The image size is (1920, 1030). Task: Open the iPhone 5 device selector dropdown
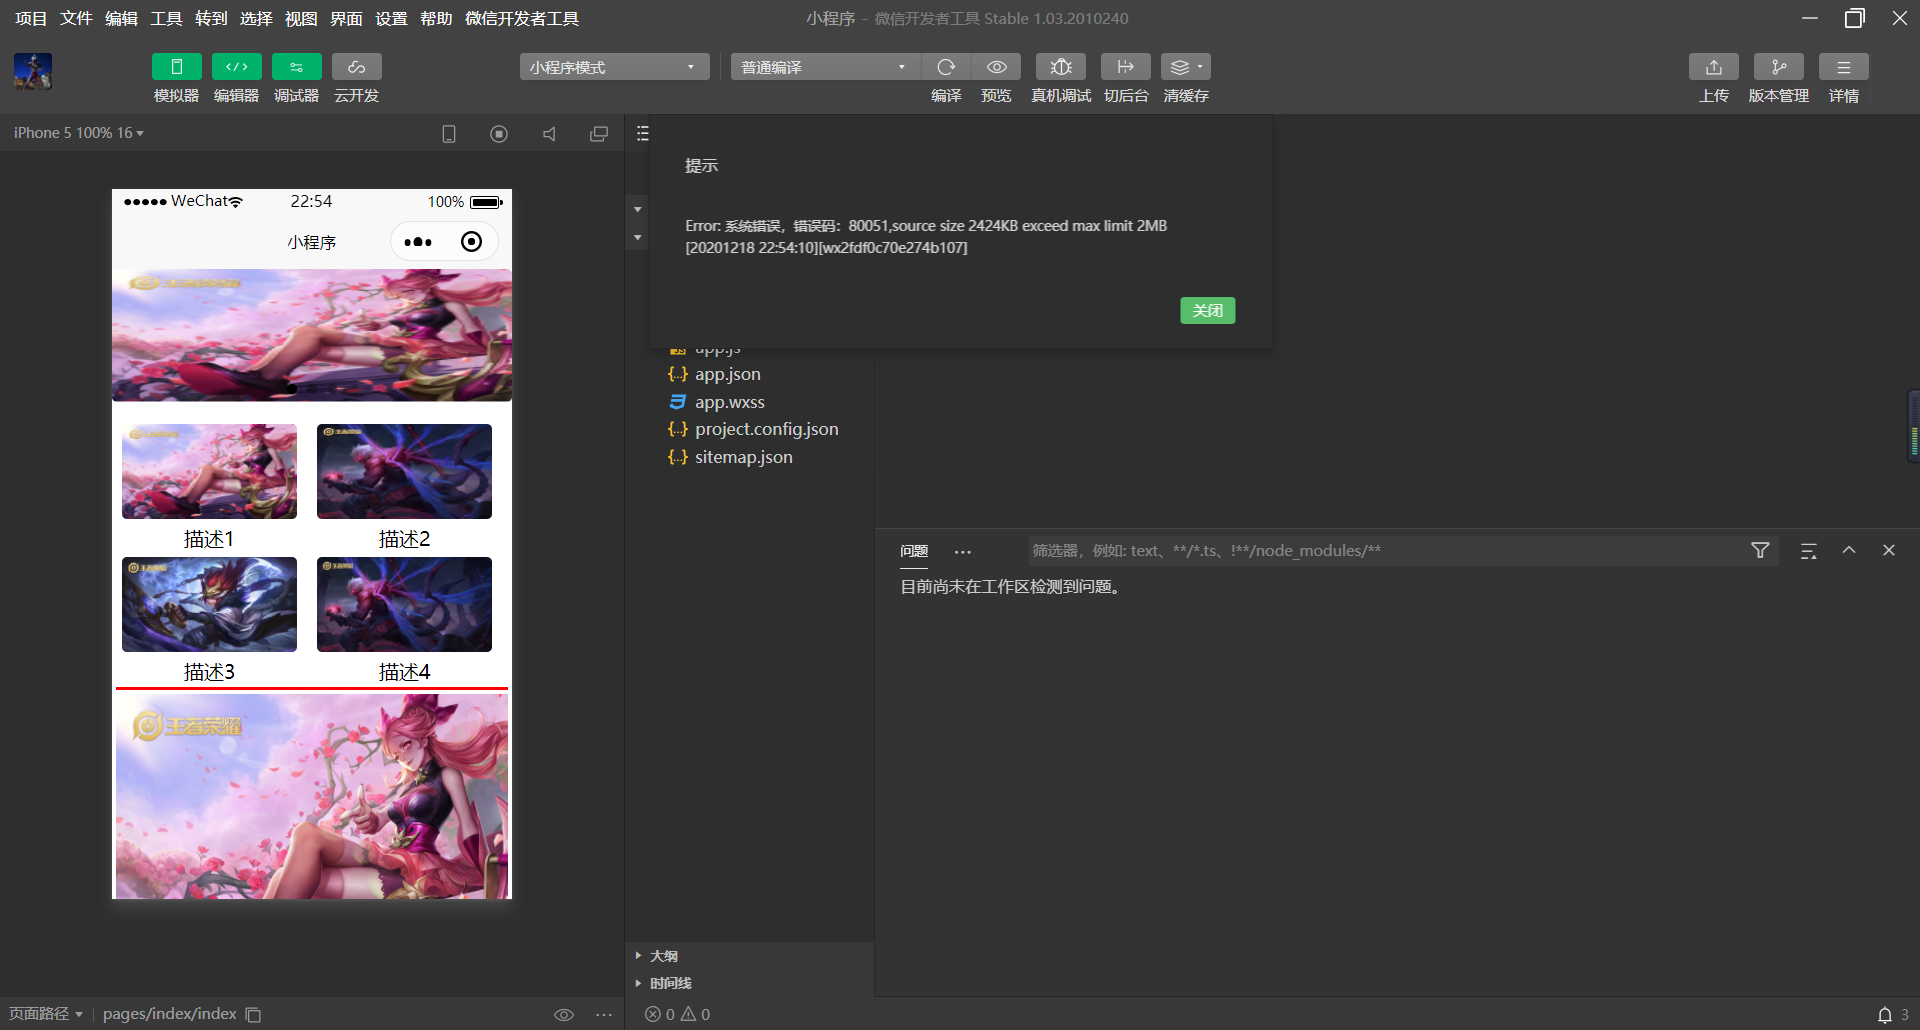click(x=79, y=133)
